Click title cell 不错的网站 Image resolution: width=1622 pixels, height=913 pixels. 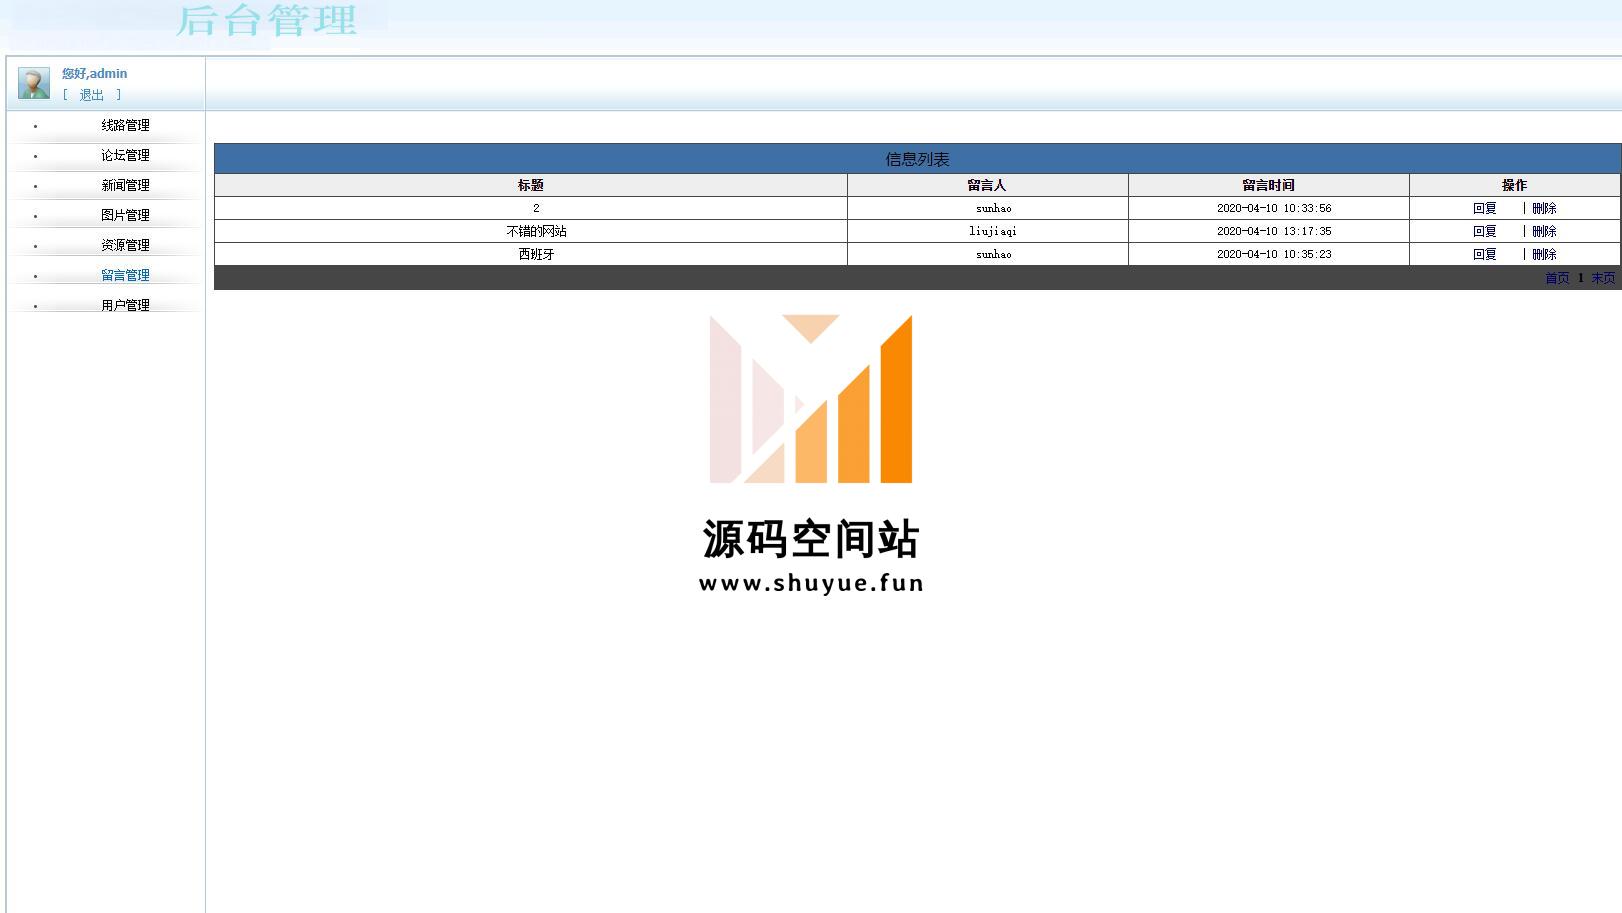coord(536,231)
